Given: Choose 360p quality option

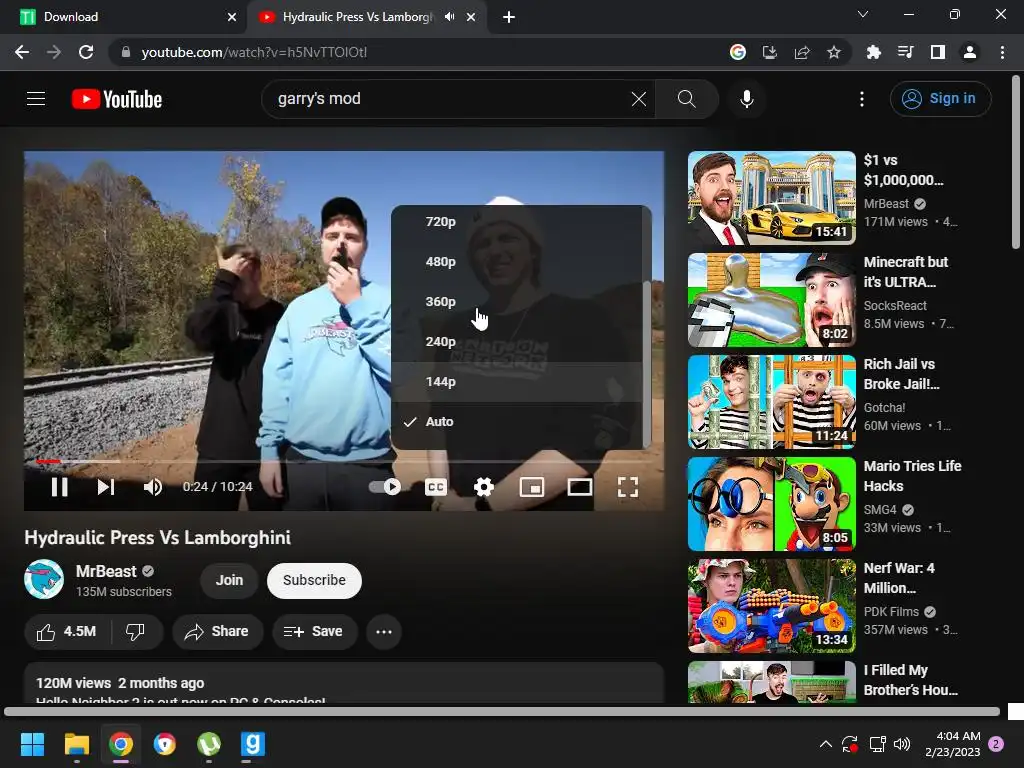Looking at the screenshot, I should [517, 302].
